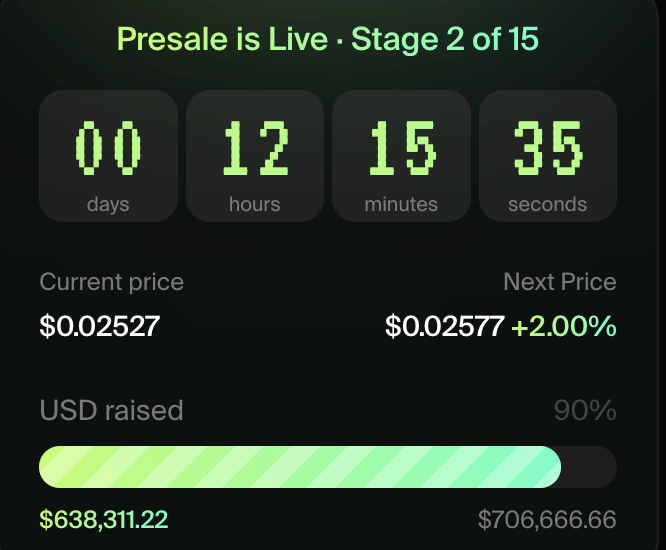Select the next price value $0.02577
Viewport: 666px width, 550px height.
pyautogui.click(x=444, y=326)
